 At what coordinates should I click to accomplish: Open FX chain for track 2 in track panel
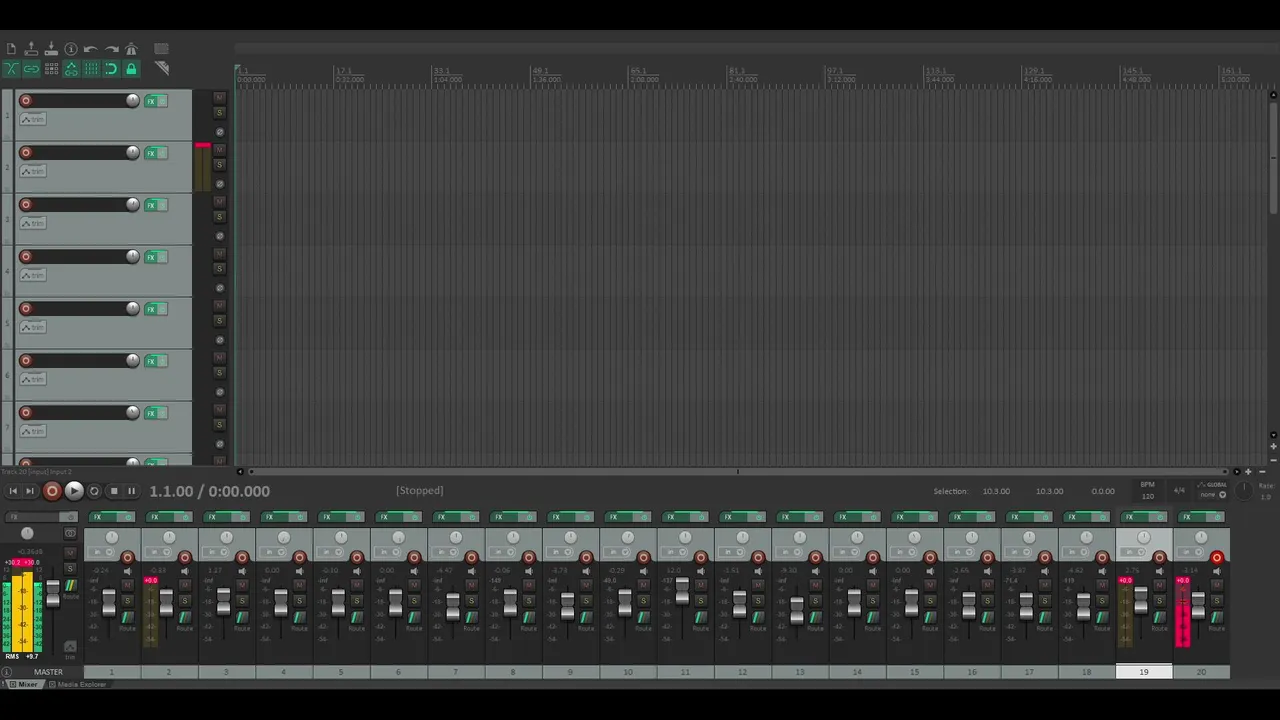[x=152, y=153]
